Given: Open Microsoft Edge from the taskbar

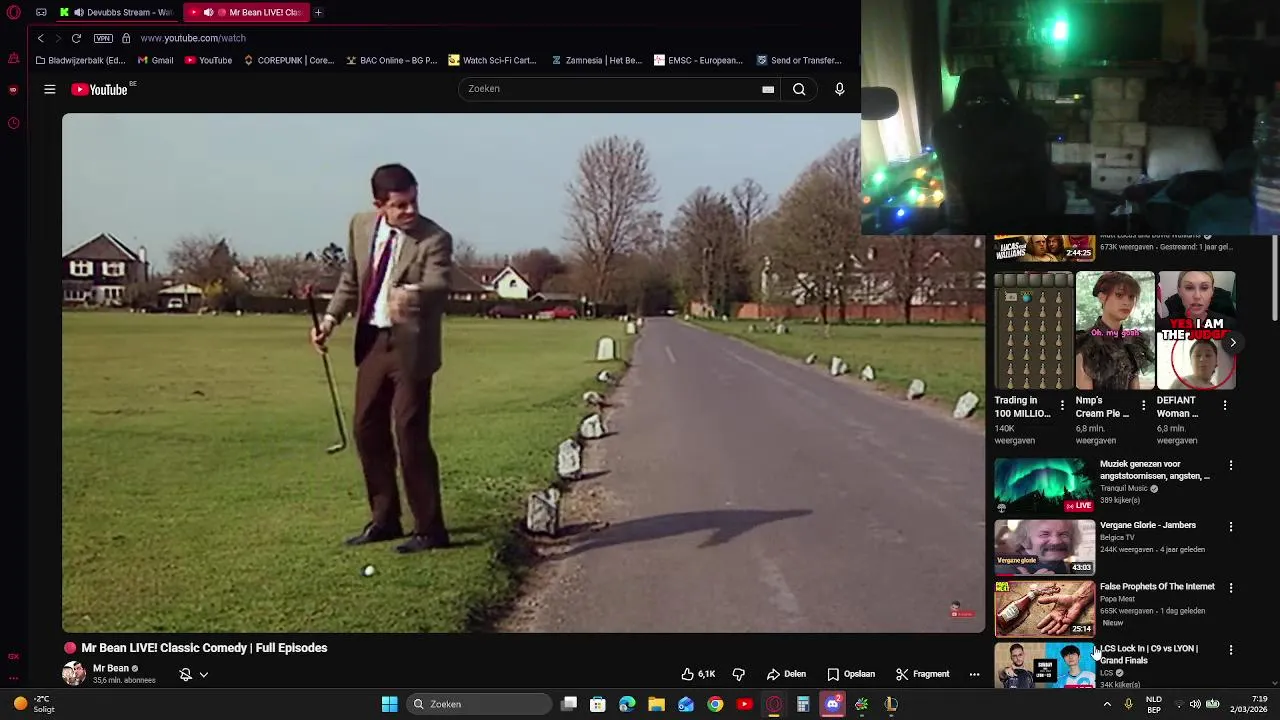Looking at the screenshot, I should pyautogui.click(x=627, y=704).
